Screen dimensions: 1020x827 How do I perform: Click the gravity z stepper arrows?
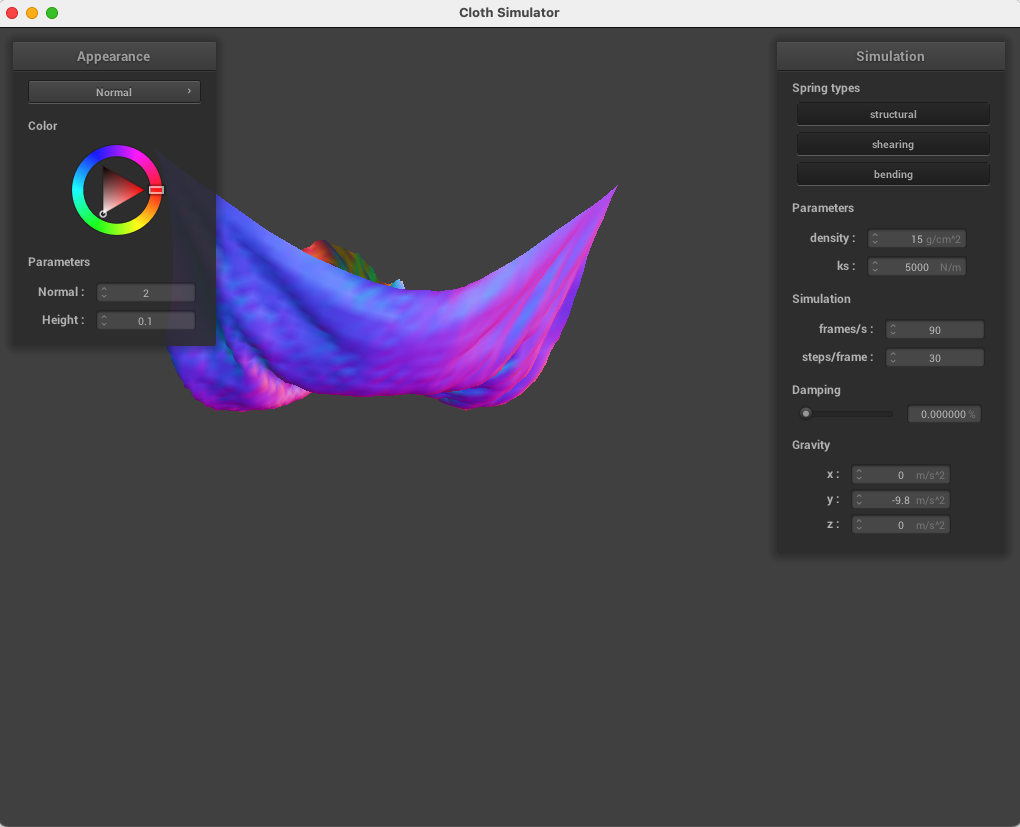coord(859,525)
